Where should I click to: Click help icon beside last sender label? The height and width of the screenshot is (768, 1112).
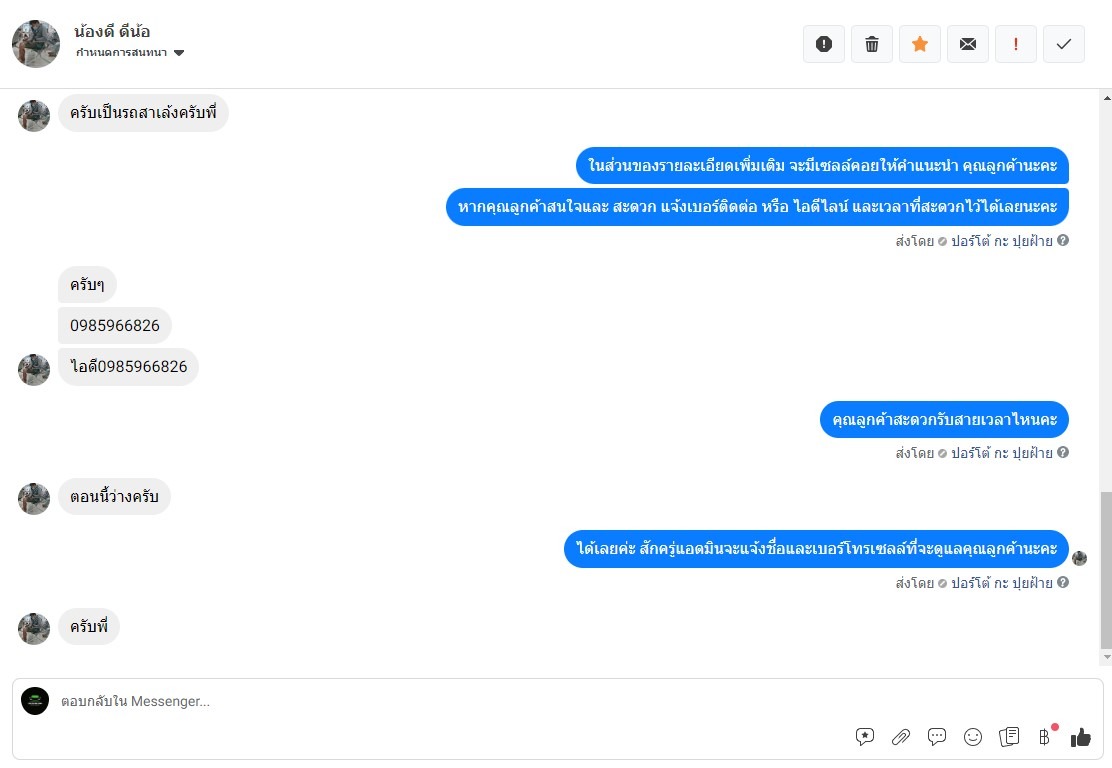click(1063, 582)
